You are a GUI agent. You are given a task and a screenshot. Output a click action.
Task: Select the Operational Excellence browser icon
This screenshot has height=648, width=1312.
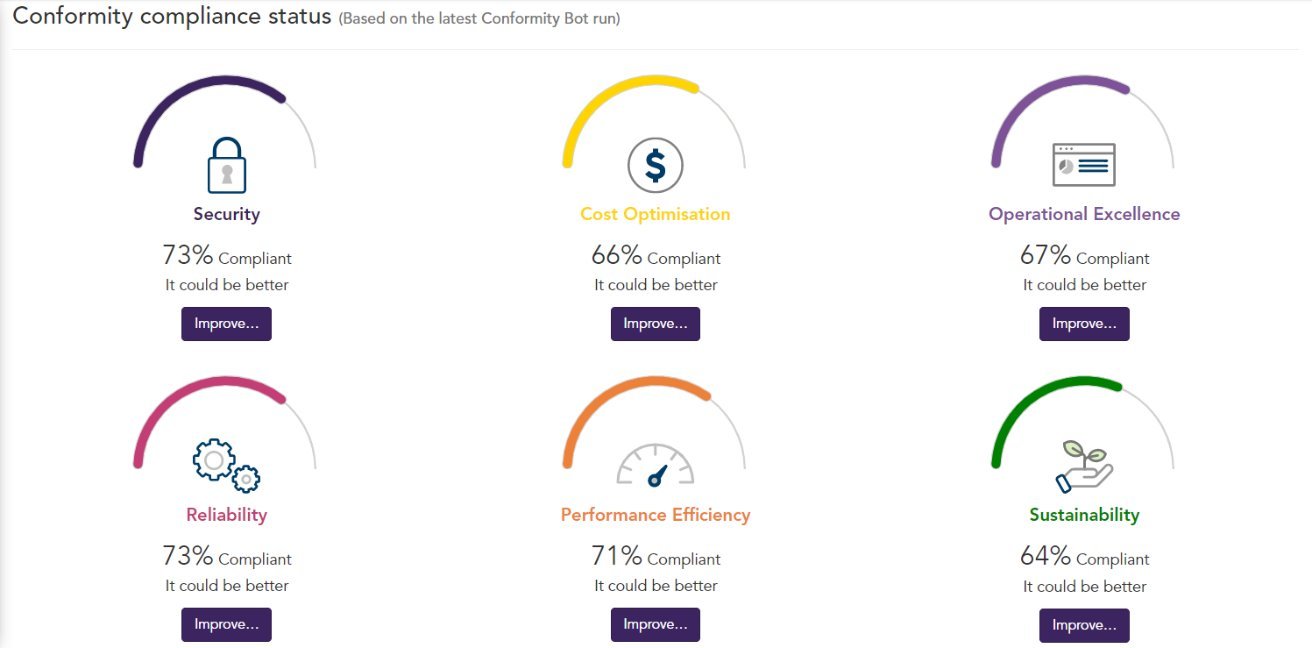pyautogui.click(x=1084, y=165)
